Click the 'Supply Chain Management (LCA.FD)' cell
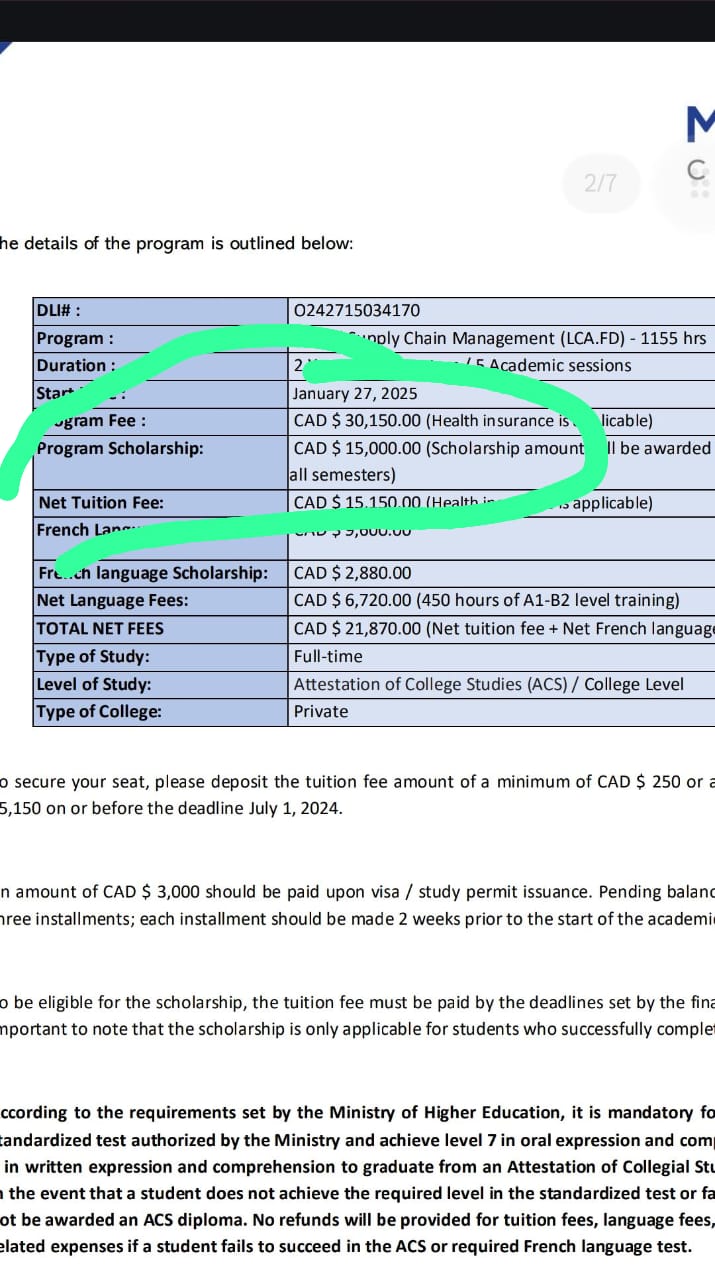Image resolution: width=715 pixels, height=1280 pixels. click(500, 338)
